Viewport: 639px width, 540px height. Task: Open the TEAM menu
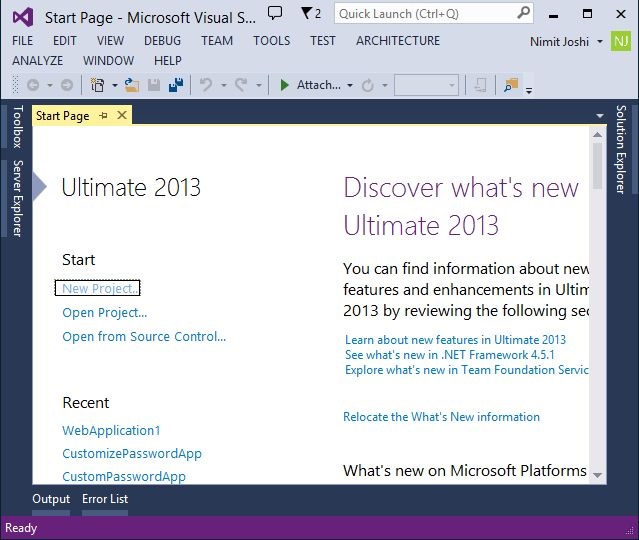(217, 41)
